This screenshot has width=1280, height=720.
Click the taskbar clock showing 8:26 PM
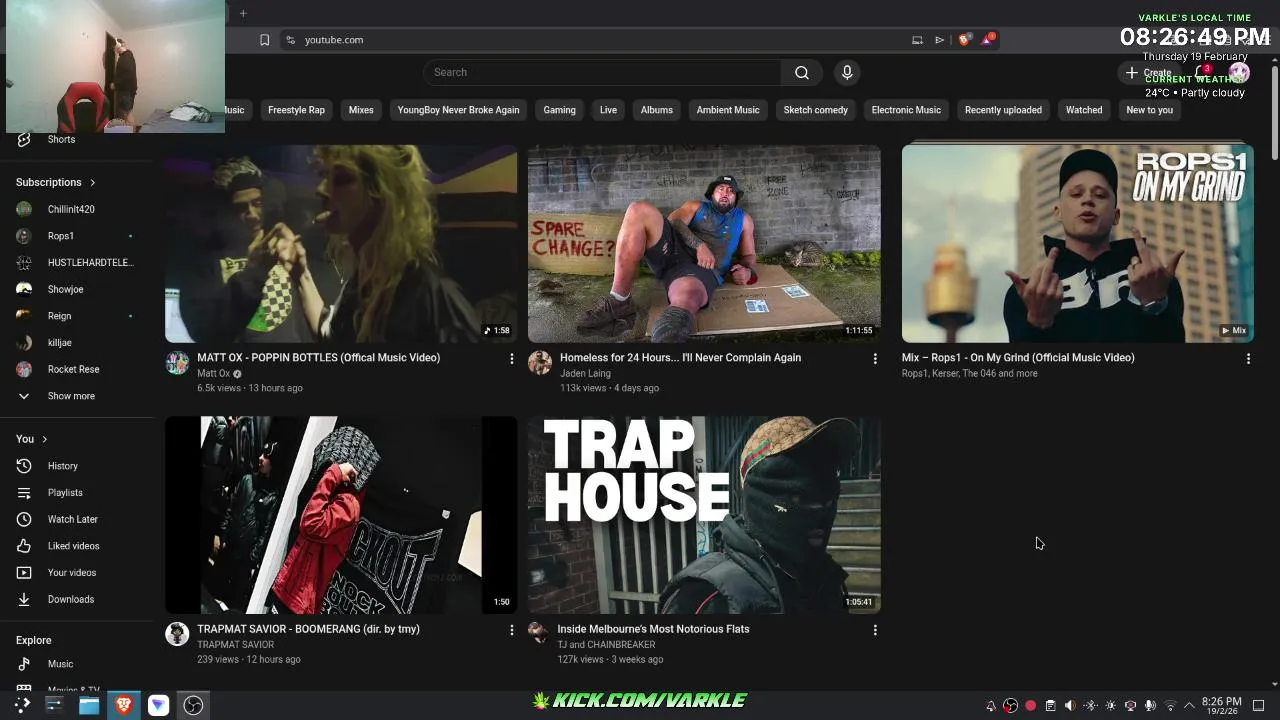pyautogui.click(x=1221, y=706)
